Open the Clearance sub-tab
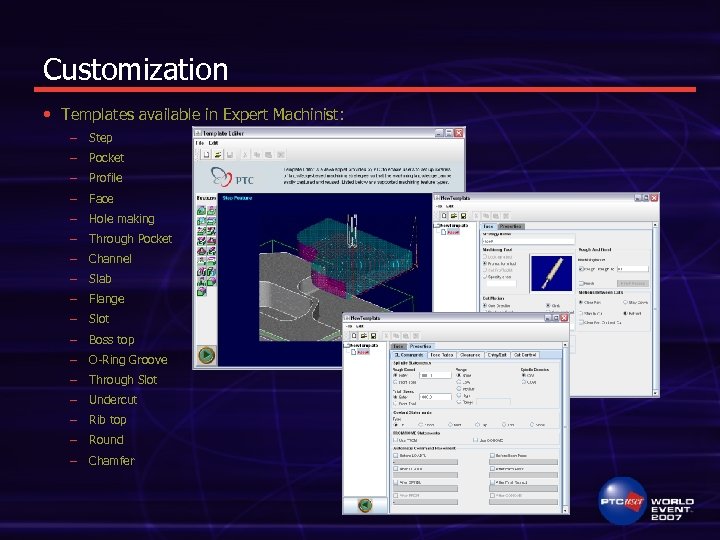The image size is (720, 540). pos(470,355)
